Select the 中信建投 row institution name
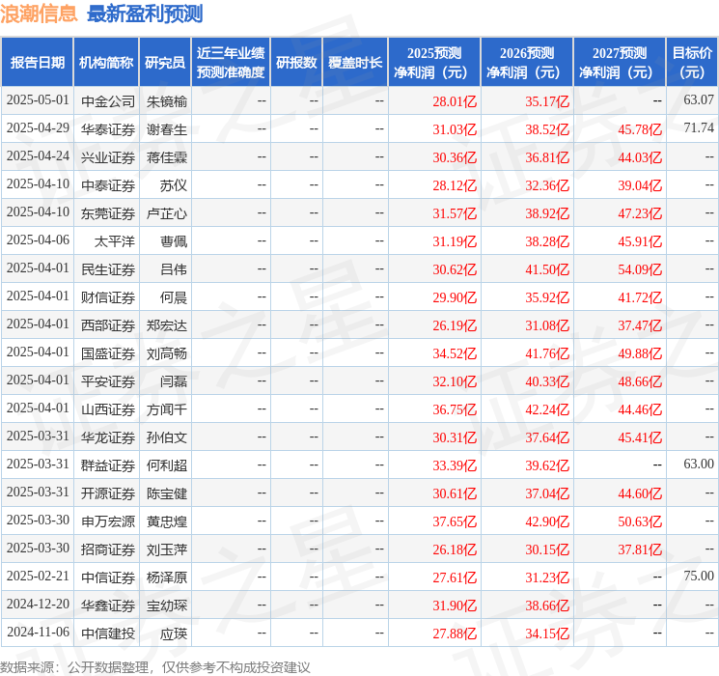Viewport: 719px width, 676px height. [108, 633]
